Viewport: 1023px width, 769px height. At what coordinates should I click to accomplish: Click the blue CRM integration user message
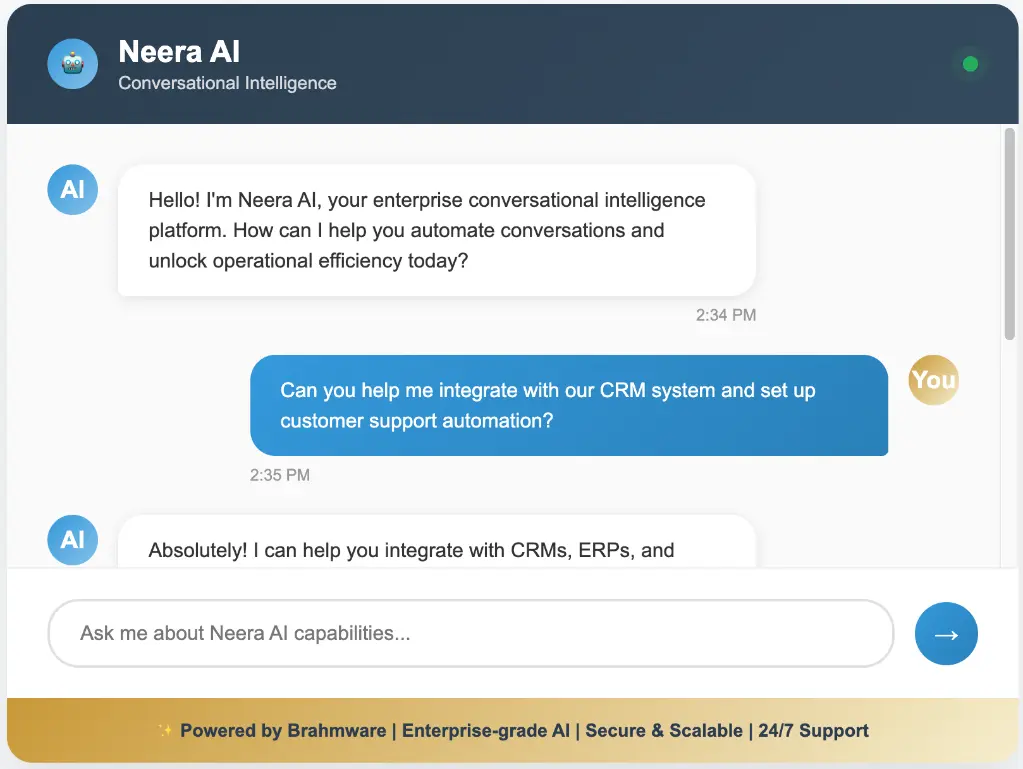pos(568,405)
